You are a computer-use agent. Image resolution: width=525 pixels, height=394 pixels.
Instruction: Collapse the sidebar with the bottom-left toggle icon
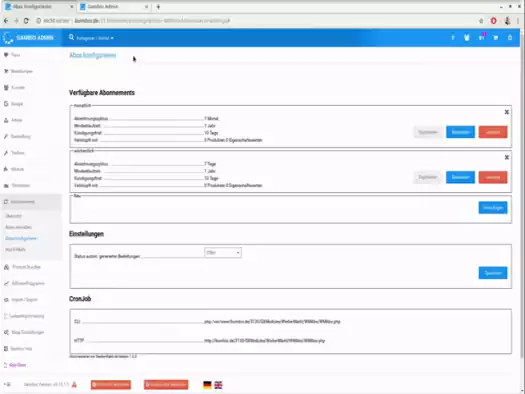click(8, 384)
